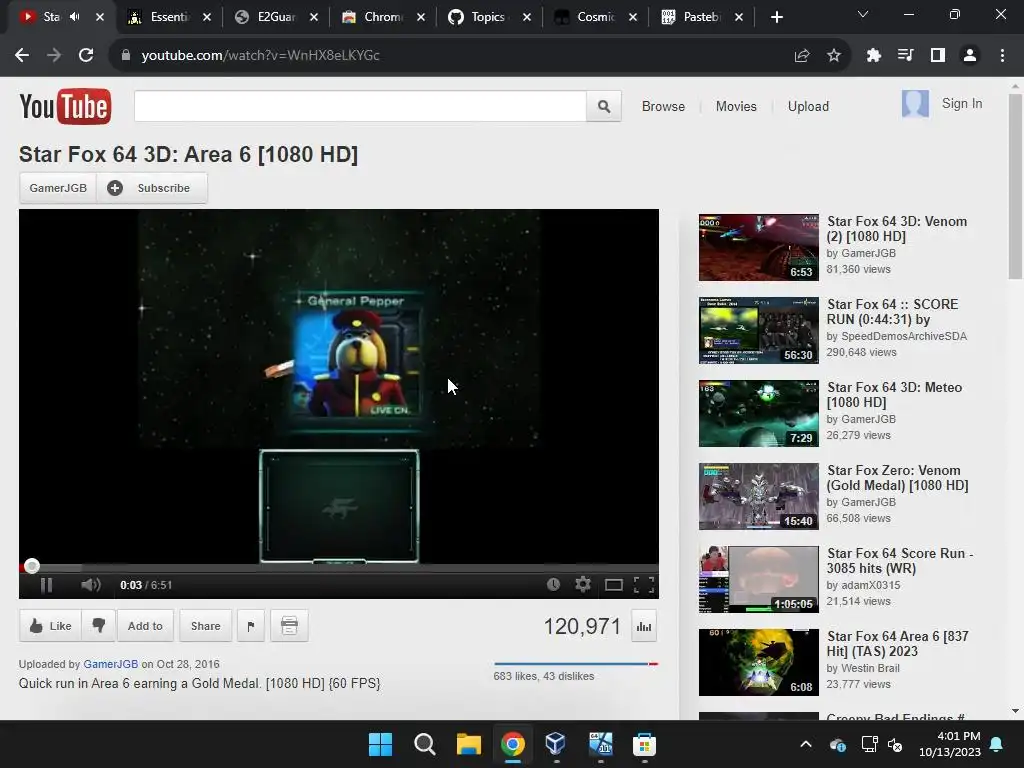Reload the current page

(86, 56)
